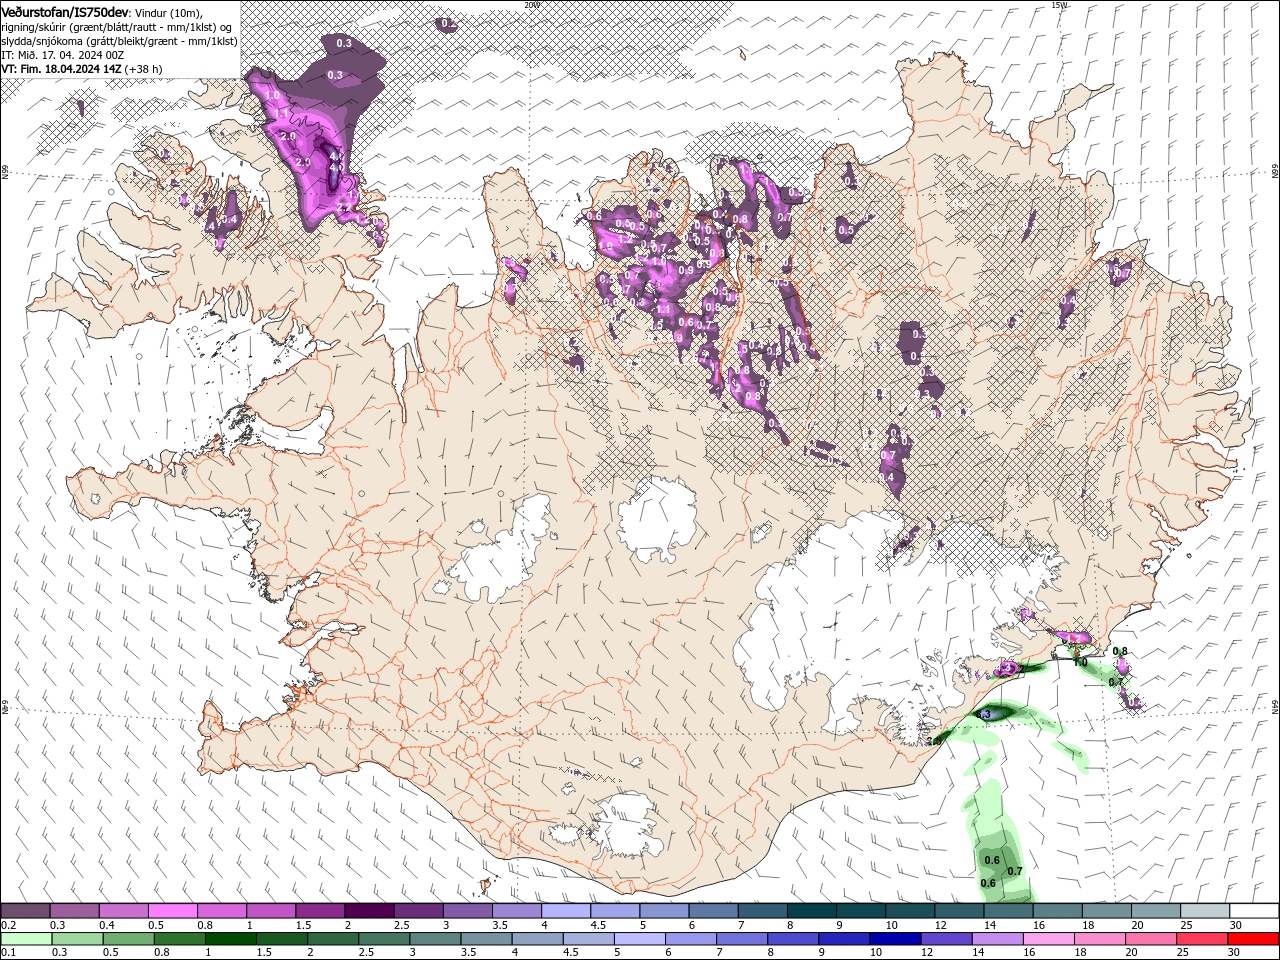Screen dimensions: 1280x960
Task: Select bottom legend row swatch labeled 3.5
Action: (x=487, y=939)
